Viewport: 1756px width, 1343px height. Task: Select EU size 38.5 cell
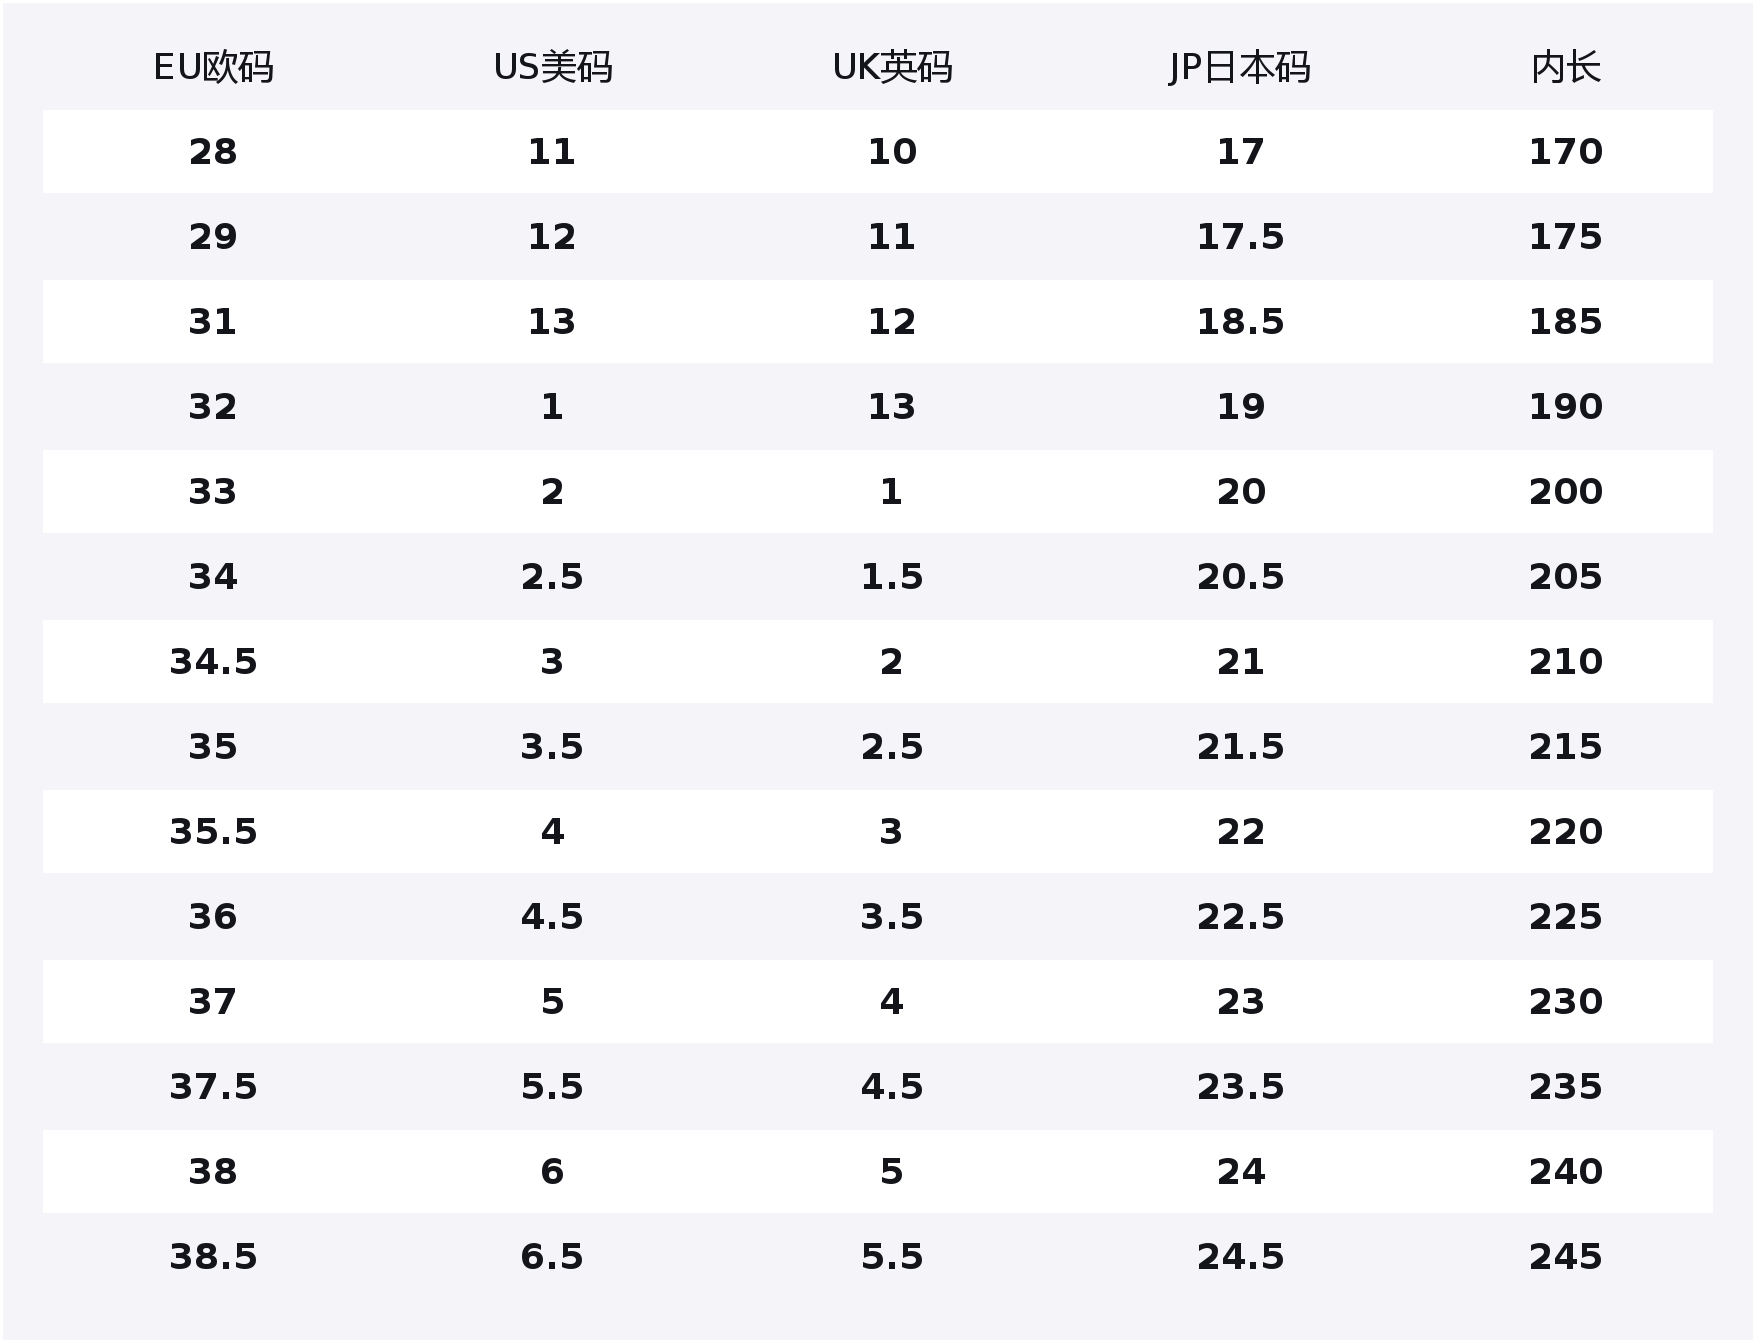(213, 1257)
